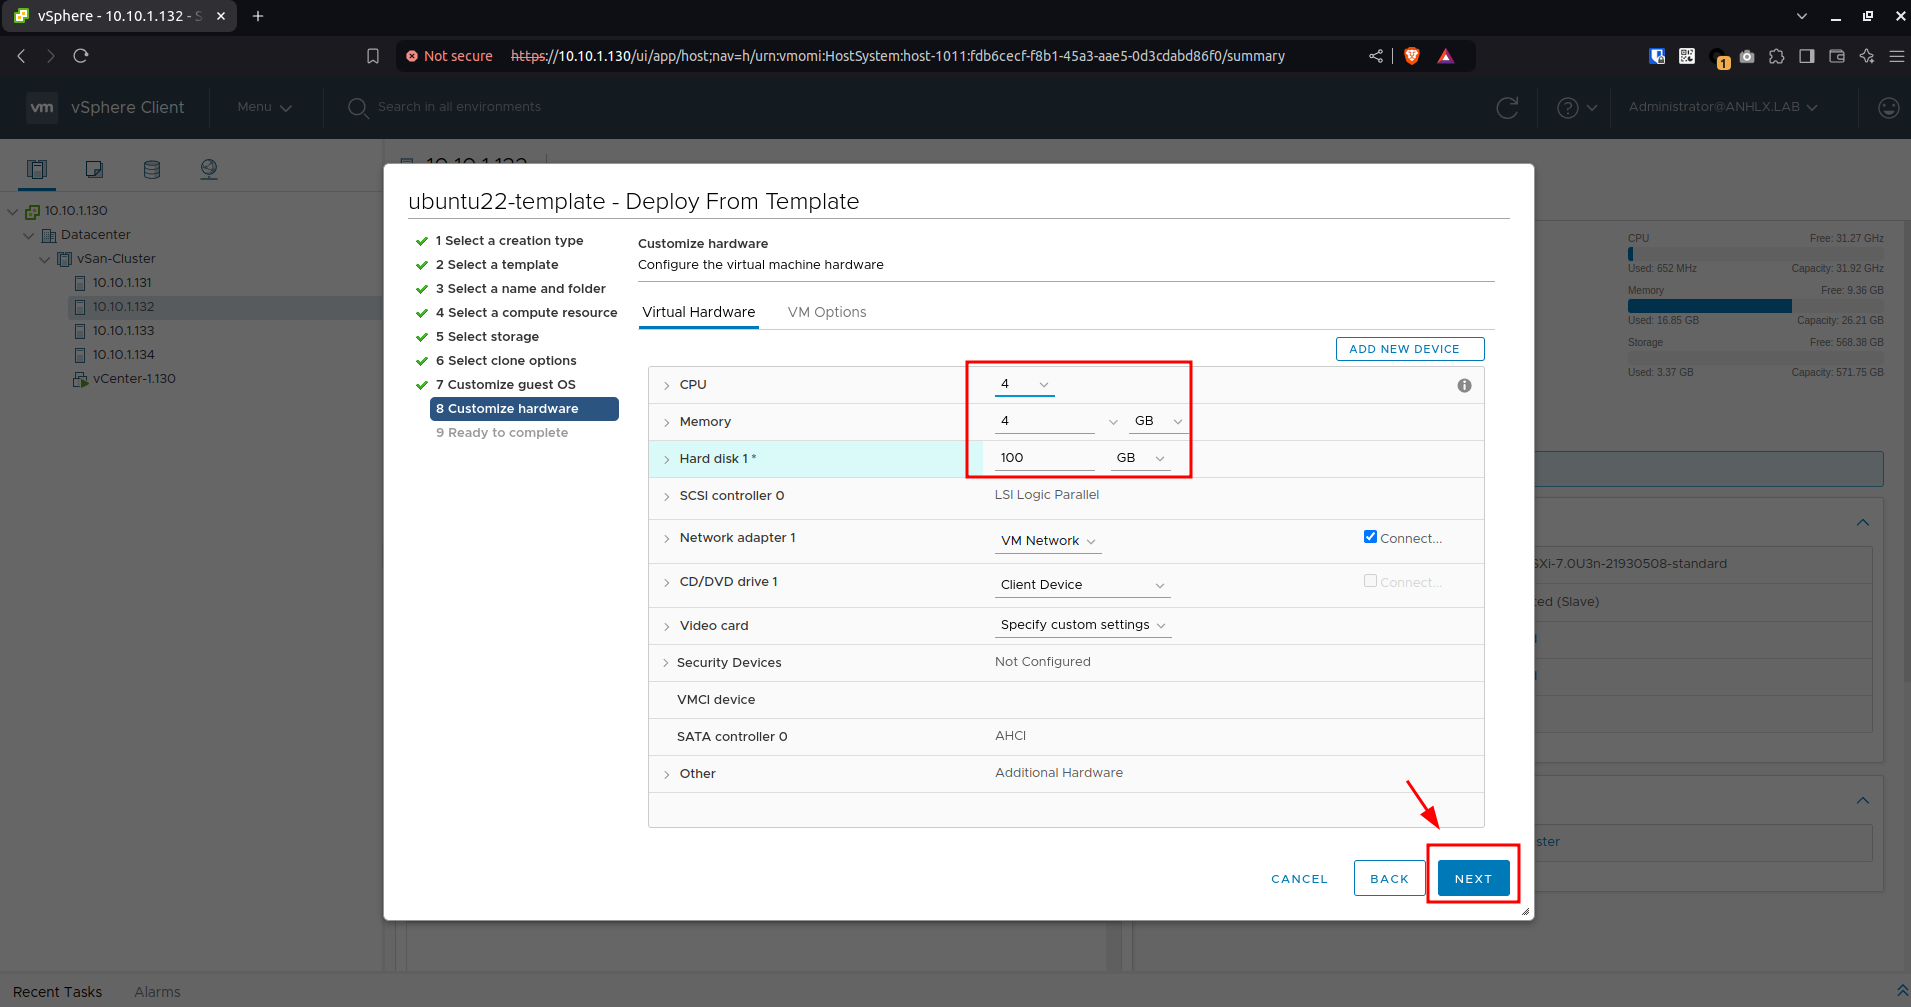Click the vSphere refresh icon

tap(1507, 107)
